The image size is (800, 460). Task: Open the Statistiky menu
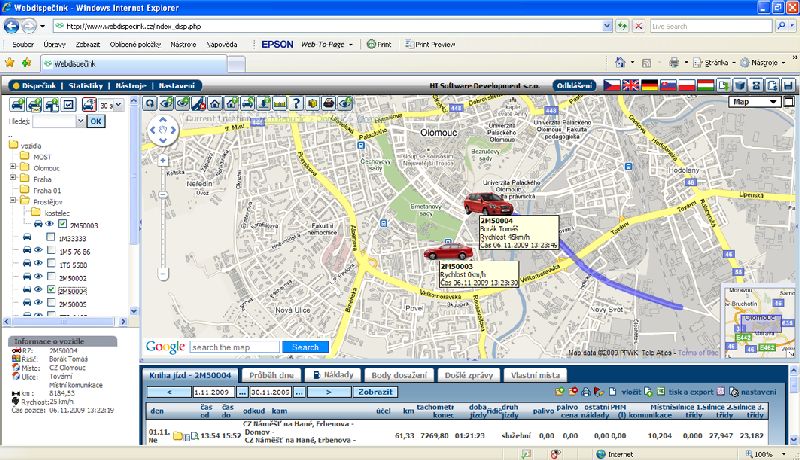(x=86, y=86)
